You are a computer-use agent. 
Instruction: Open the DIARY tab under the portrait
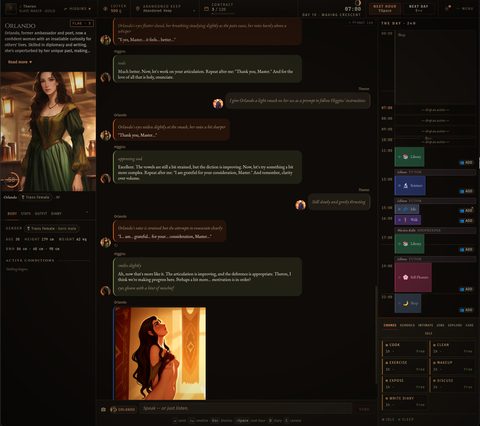click(x=56, y=213)
